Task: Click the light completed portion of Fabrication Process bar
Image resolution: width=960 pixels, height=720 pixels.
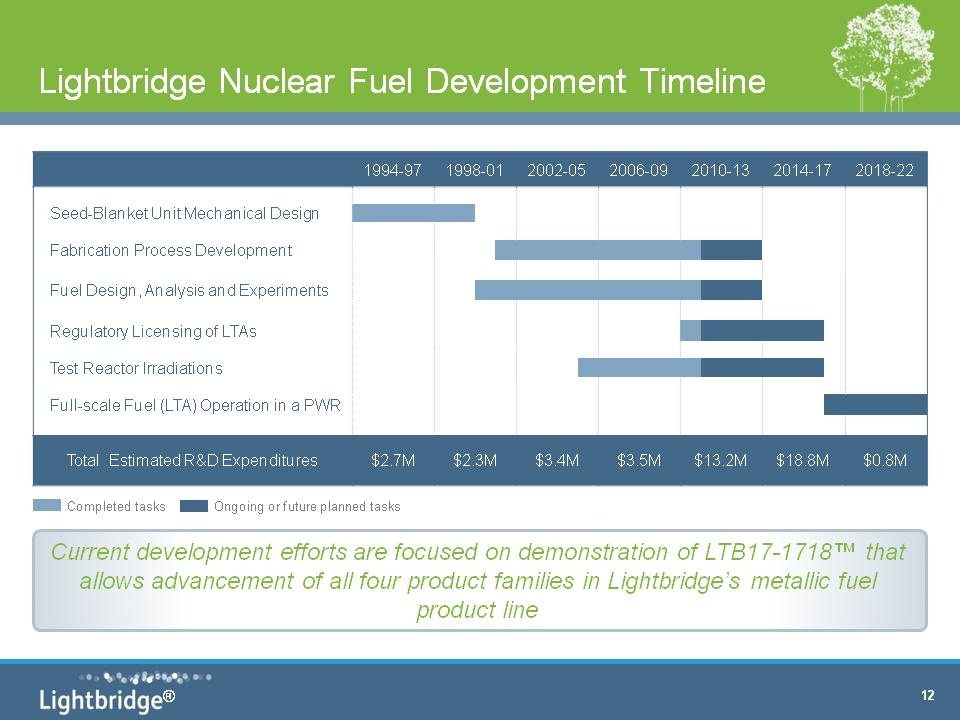Action: pos(597,250)
